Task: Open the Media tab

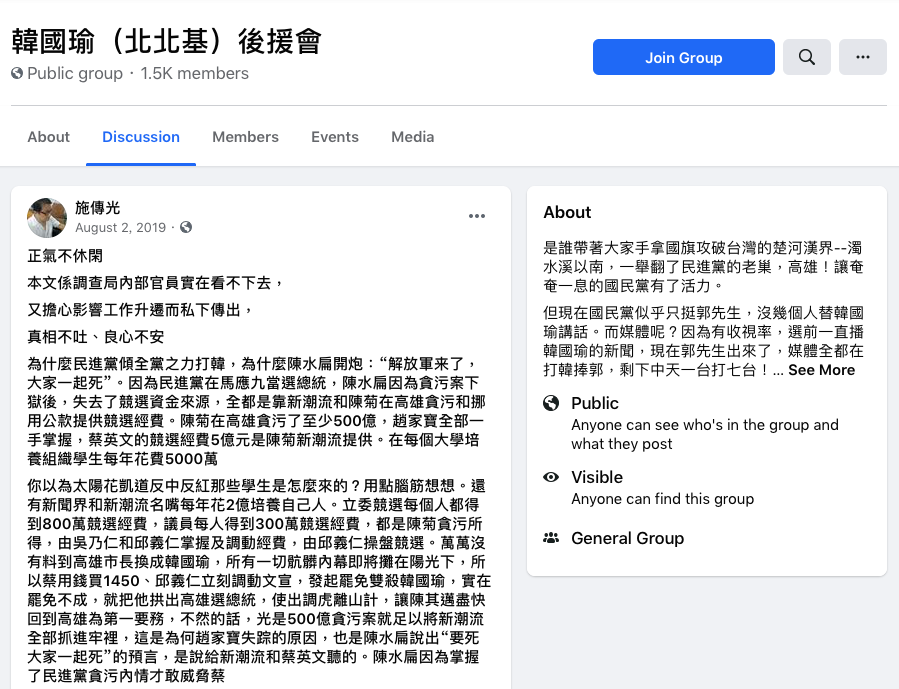Action: [x=413, y=137]
